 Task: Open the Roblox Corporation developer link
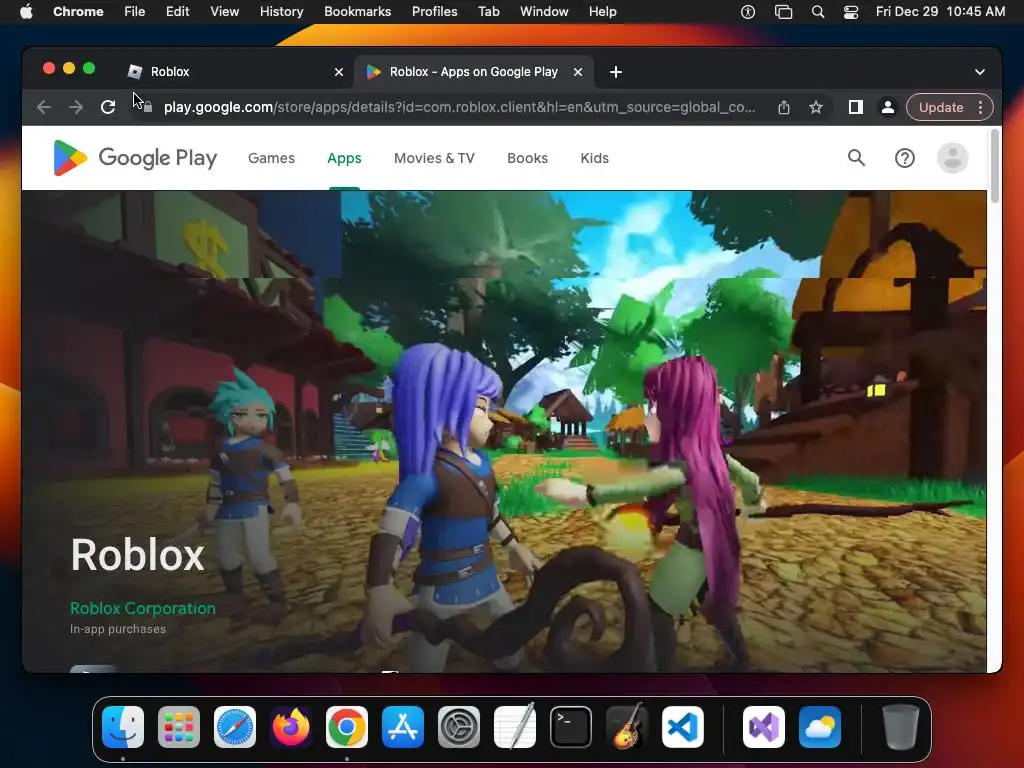pyautogui.click(x=143, y=608)
